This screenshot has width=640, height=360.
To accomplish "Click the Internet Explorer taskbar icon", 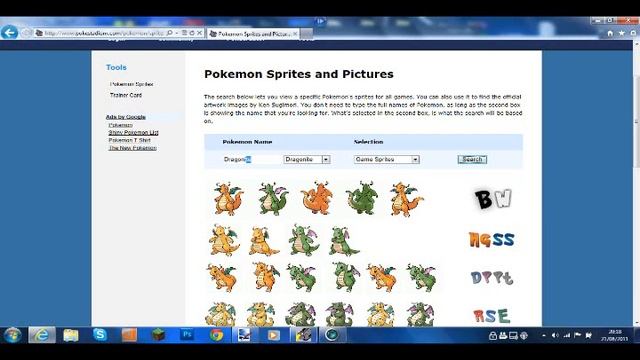I will [x=42, y=335].
